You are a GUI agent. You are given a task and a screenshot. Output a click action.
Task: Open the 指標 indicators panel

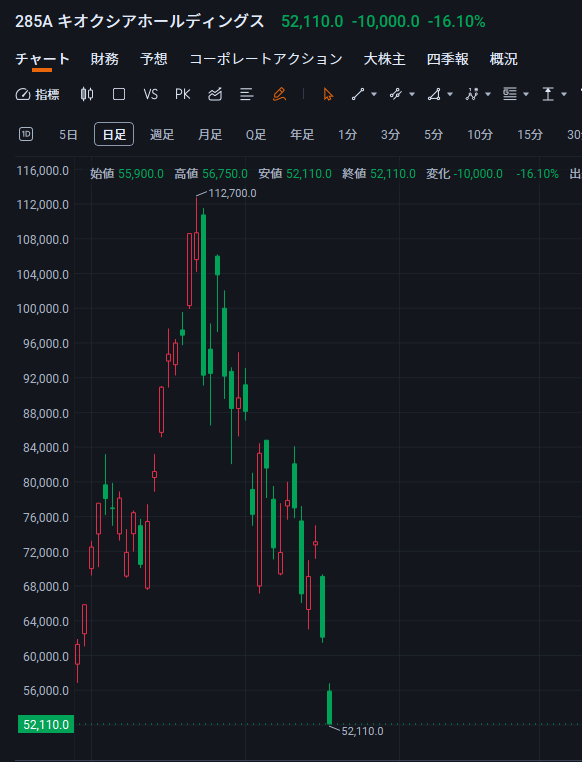[x=37, y=94]
